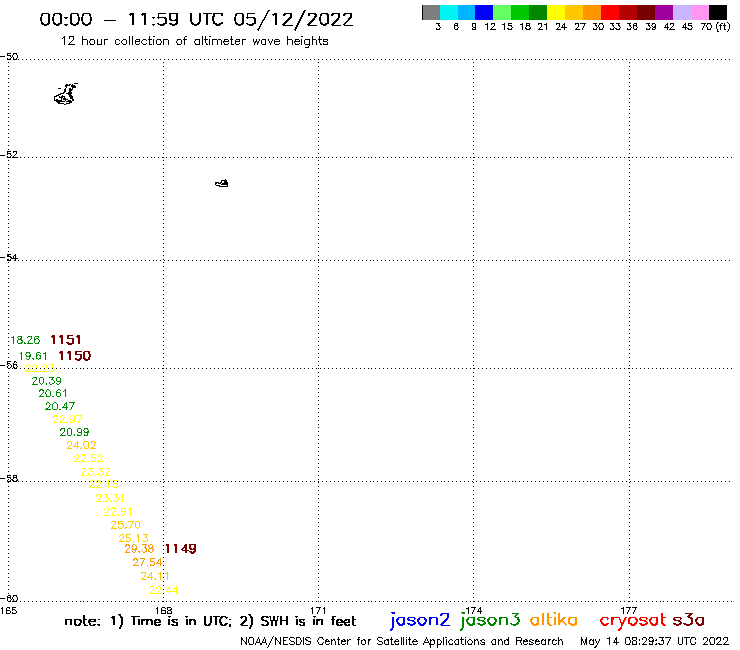This screenshot has height=650, width=740.
Task: Pick the 22.44 wave height reading
Action: 163,590
